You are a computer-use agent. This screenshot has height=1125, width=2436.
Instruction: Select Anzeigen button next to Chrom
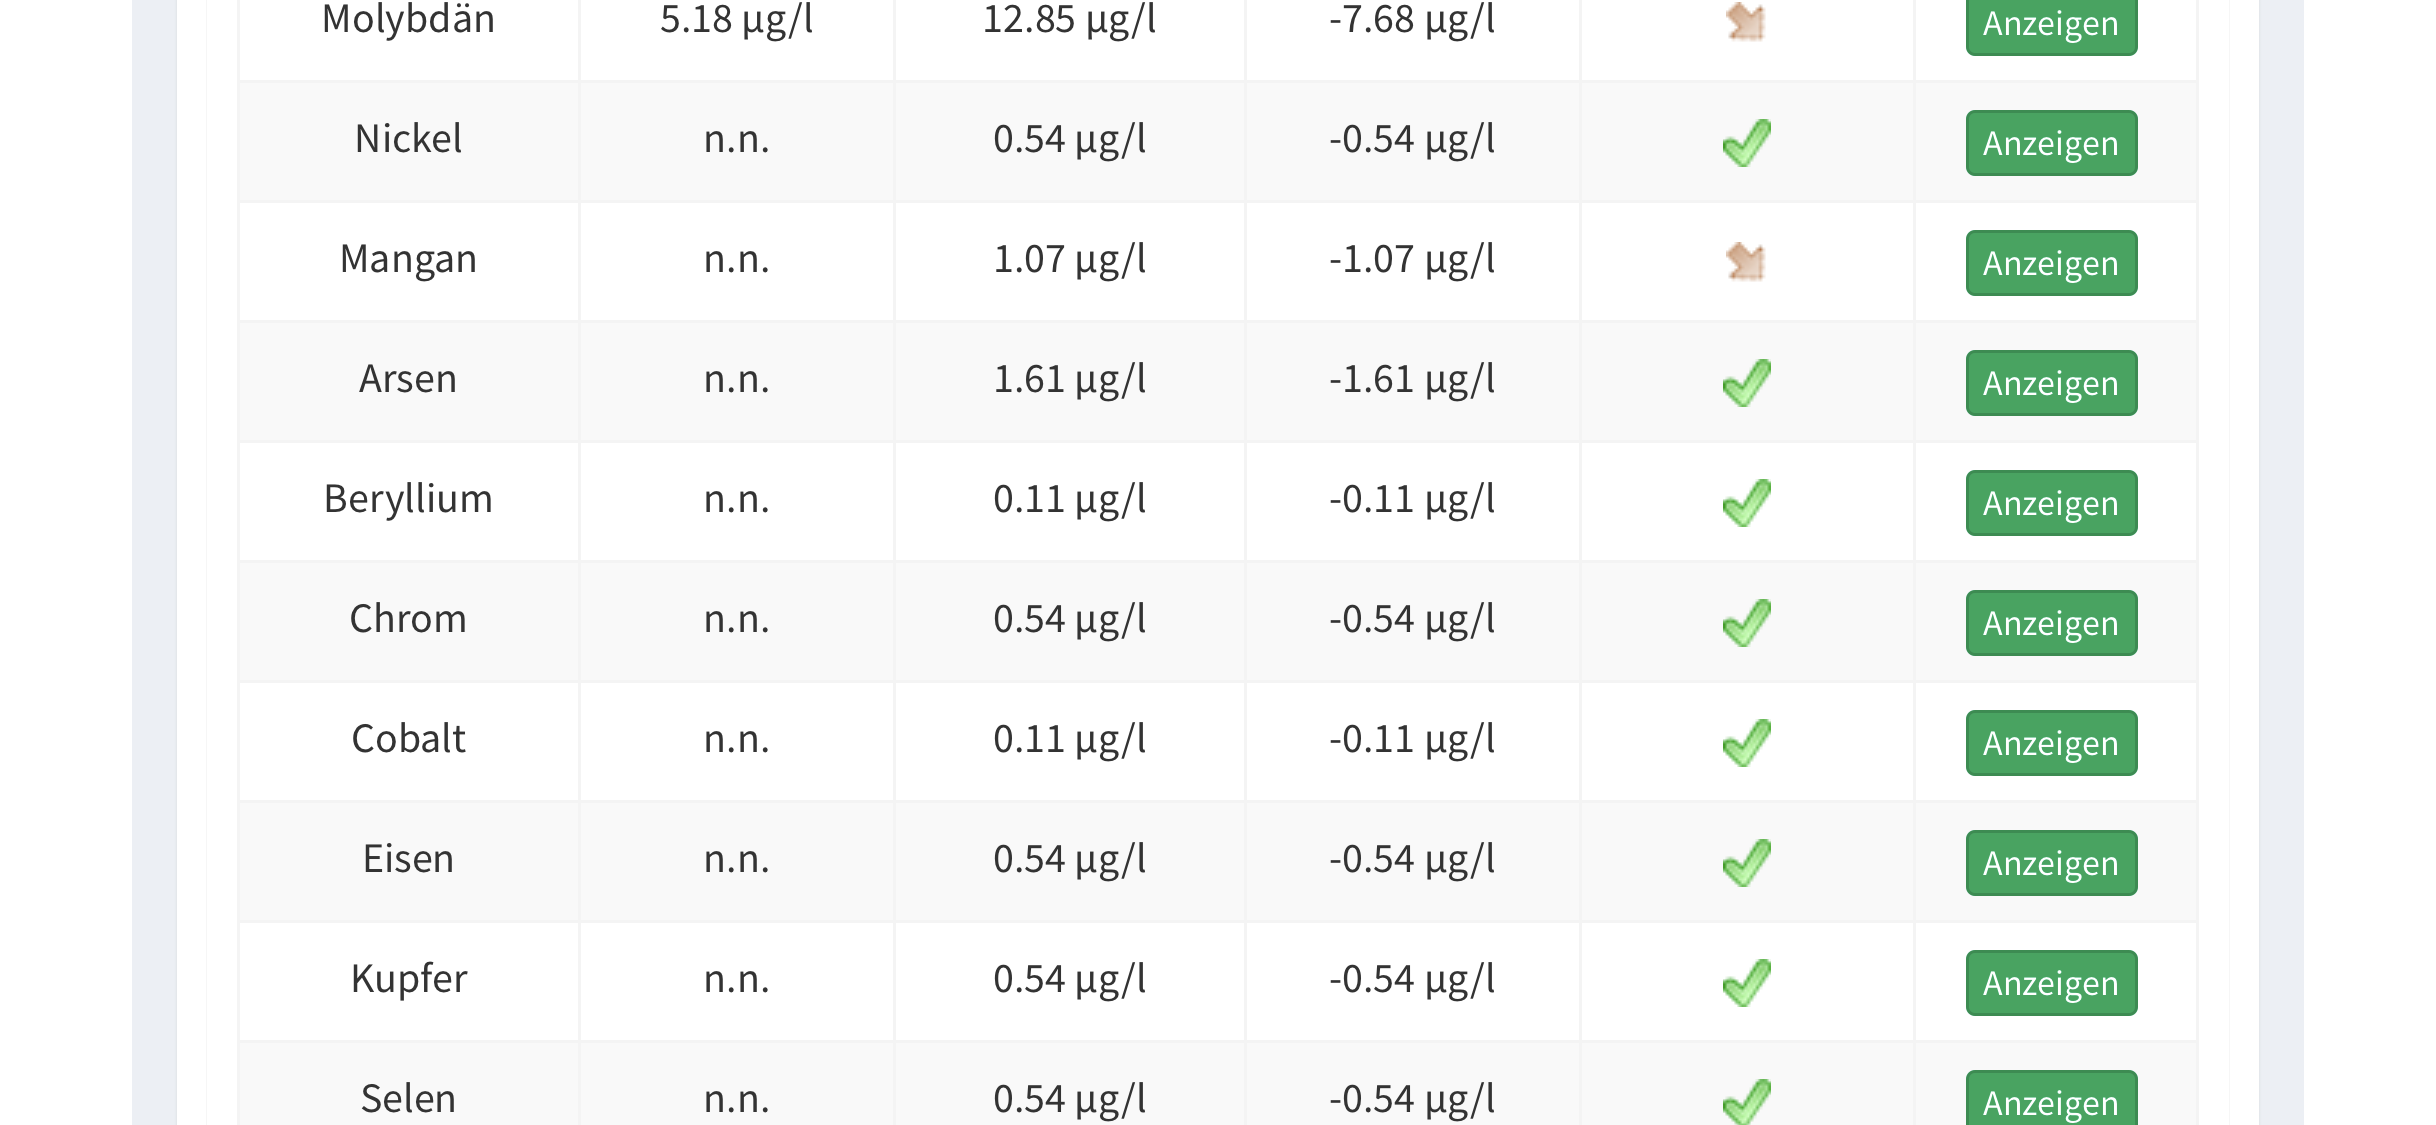[2050, 623]
